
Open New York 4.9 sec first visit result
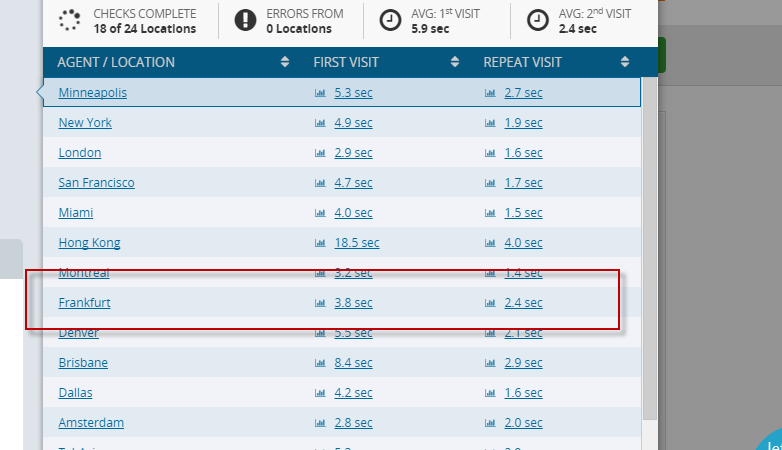click(353, 123)
